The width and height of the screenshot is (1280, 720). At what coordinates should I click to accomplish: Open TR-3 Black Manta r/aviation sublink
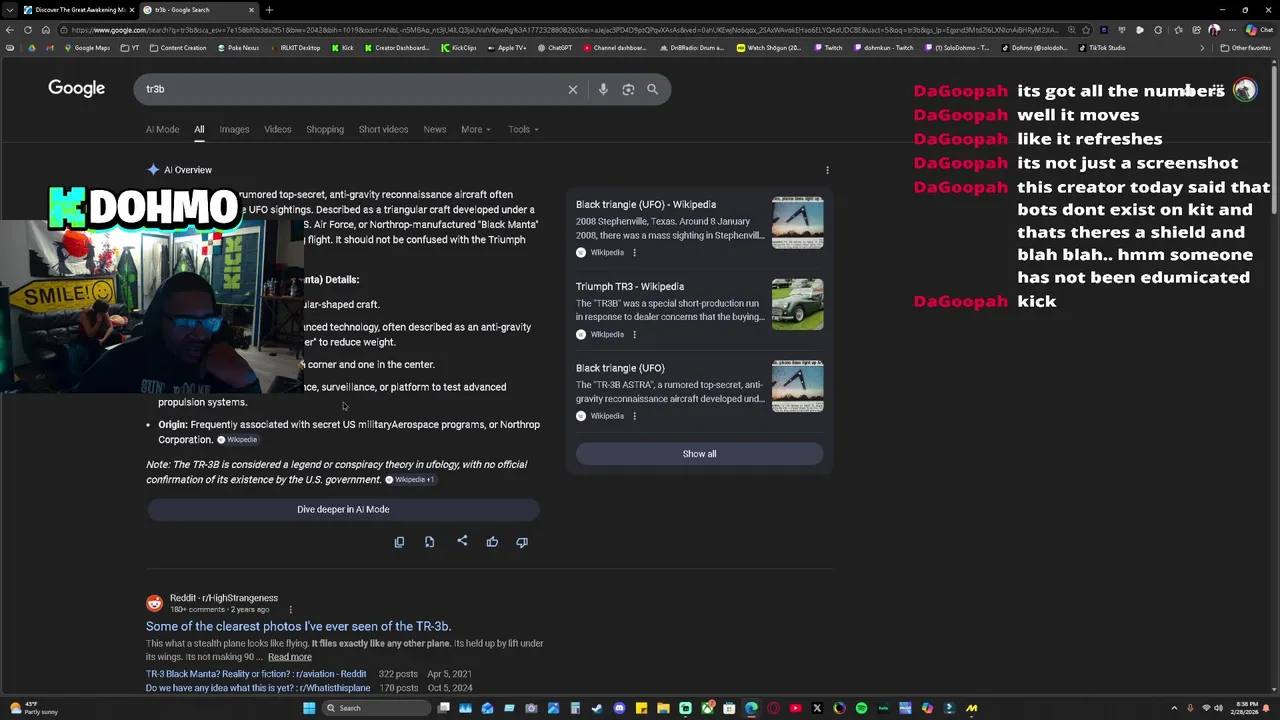(256, 674)
